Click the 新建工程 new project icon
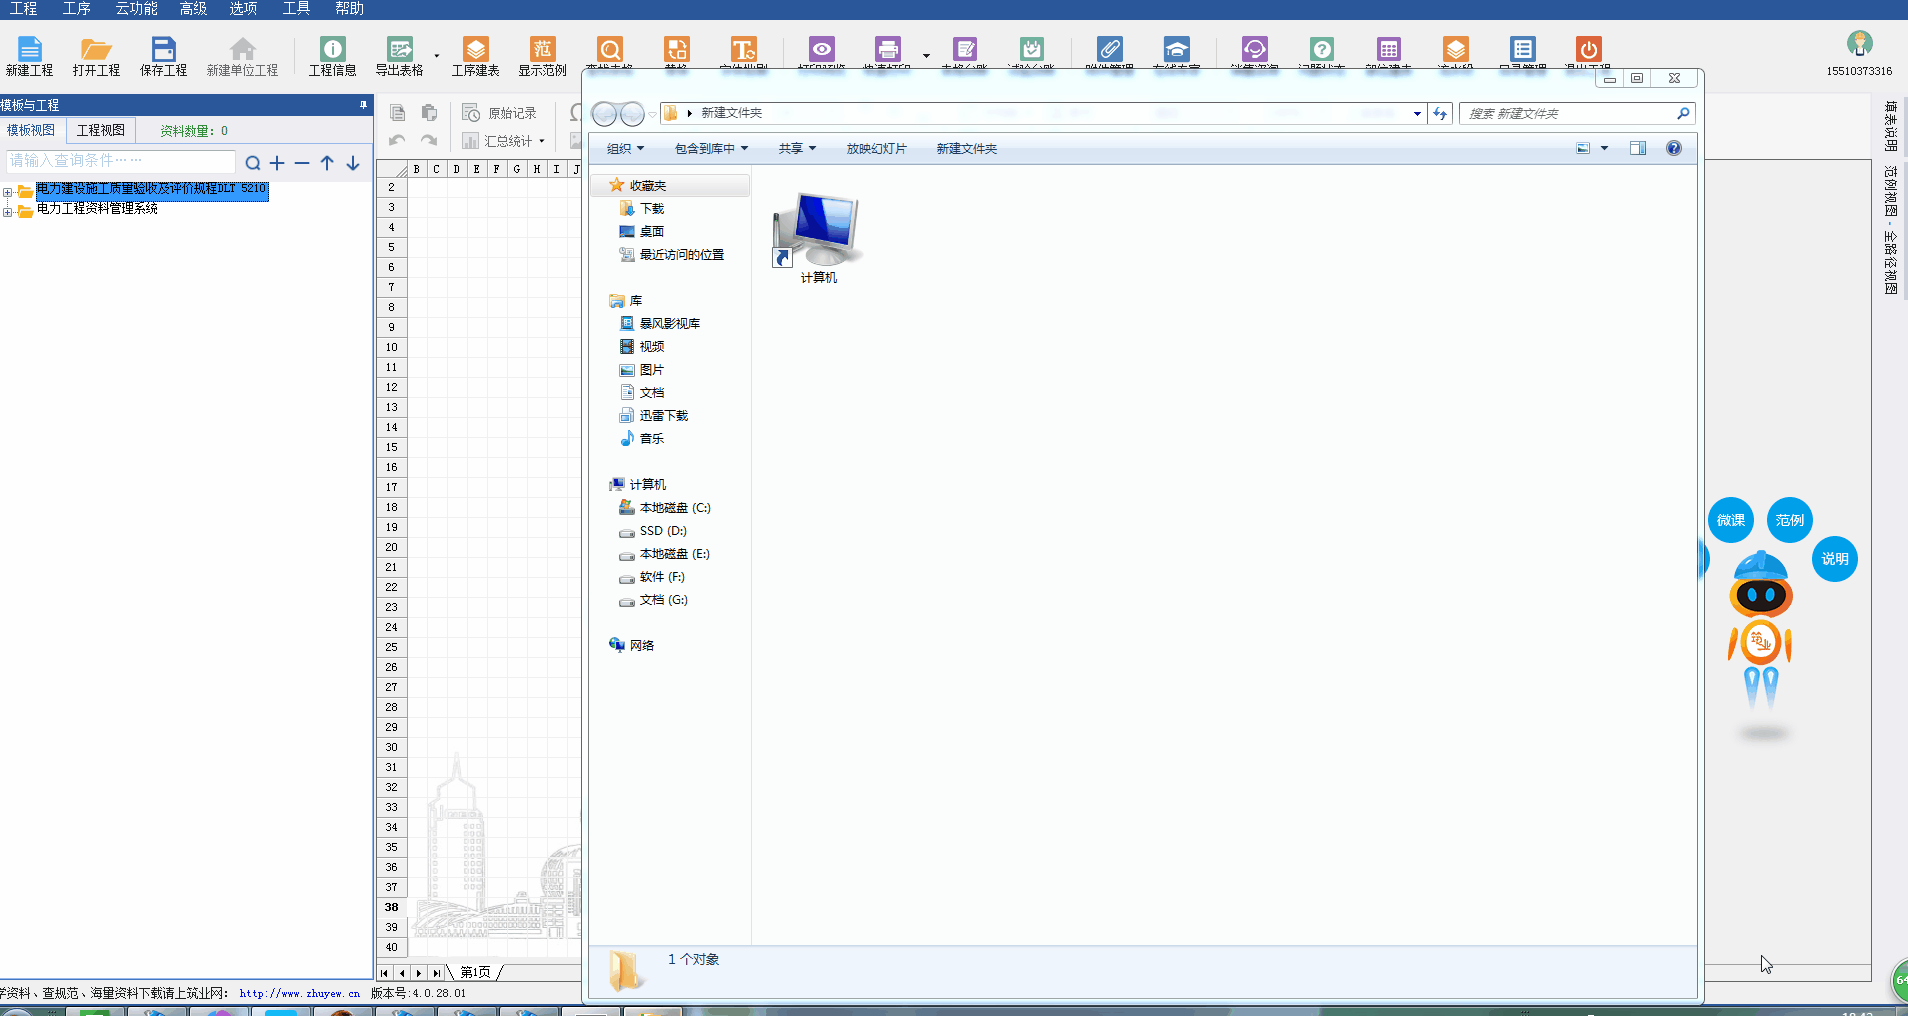This screenshot has height=1016, width=1908. pyautogui.click(x=29, y=50)
